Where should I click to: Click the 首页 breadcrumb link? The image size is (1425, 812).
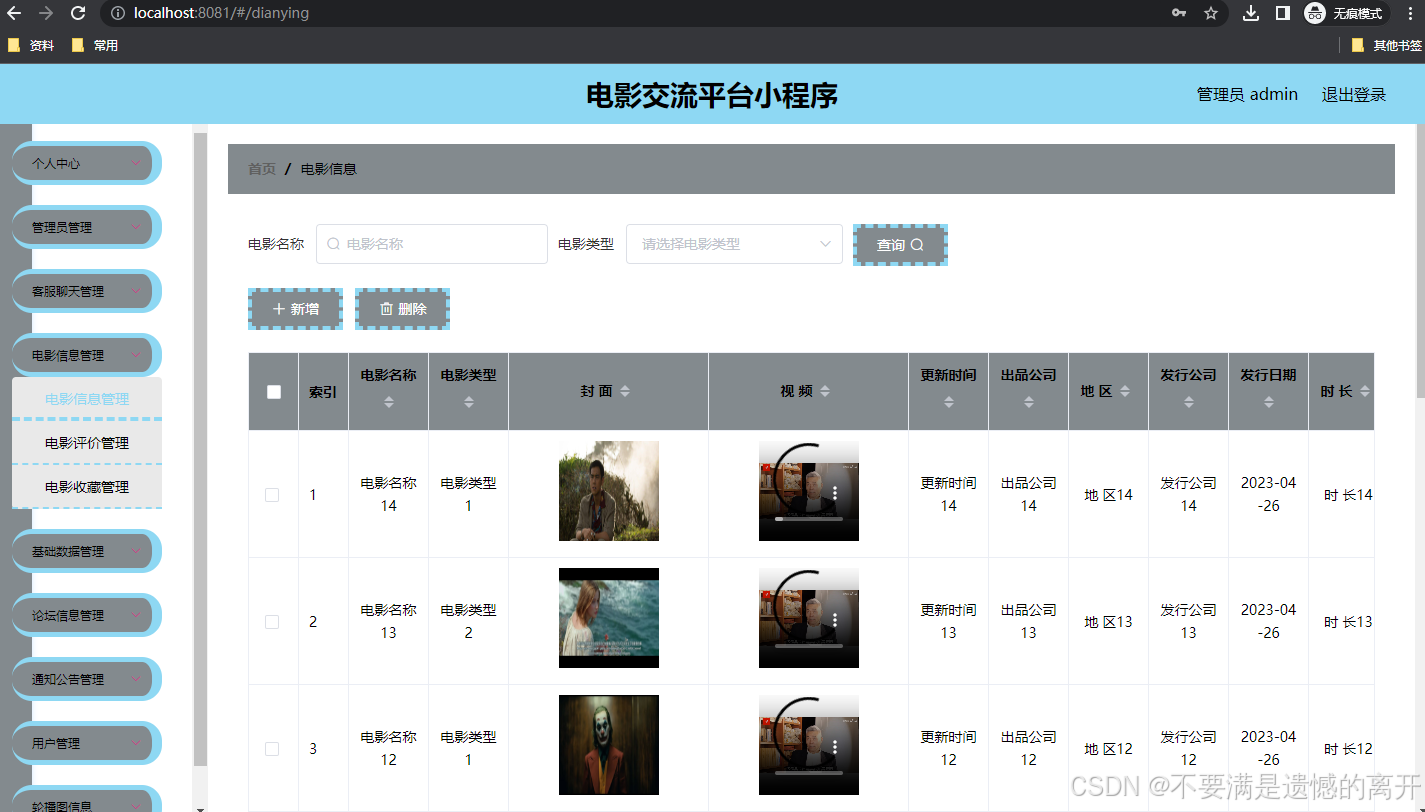tap(262, 169)
